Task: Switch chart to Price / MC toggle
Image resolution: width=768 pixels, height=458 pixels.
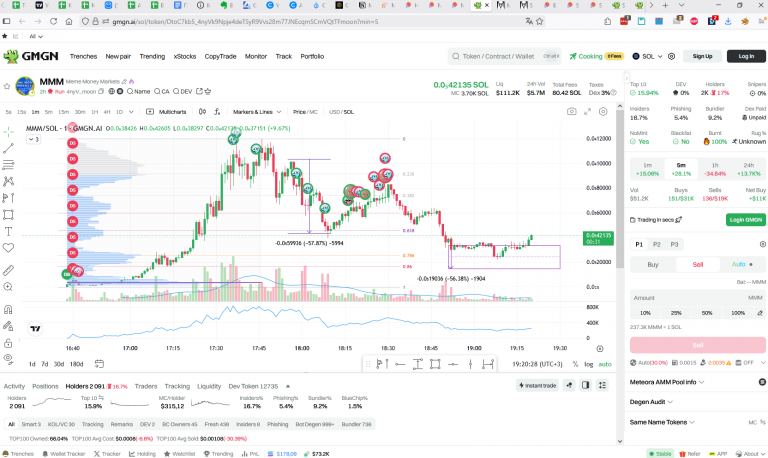Action: pyautogui.click(x=305, y=112)
